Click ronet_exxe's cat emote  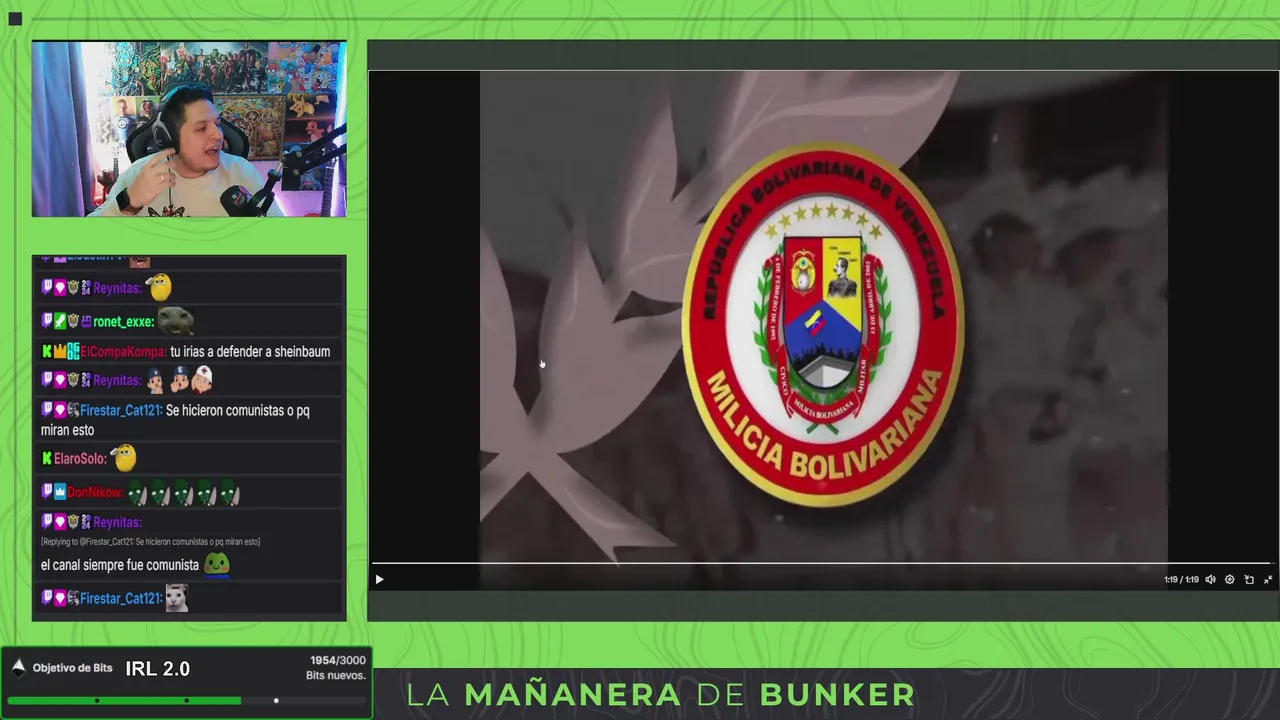click(x=177, y=321)
